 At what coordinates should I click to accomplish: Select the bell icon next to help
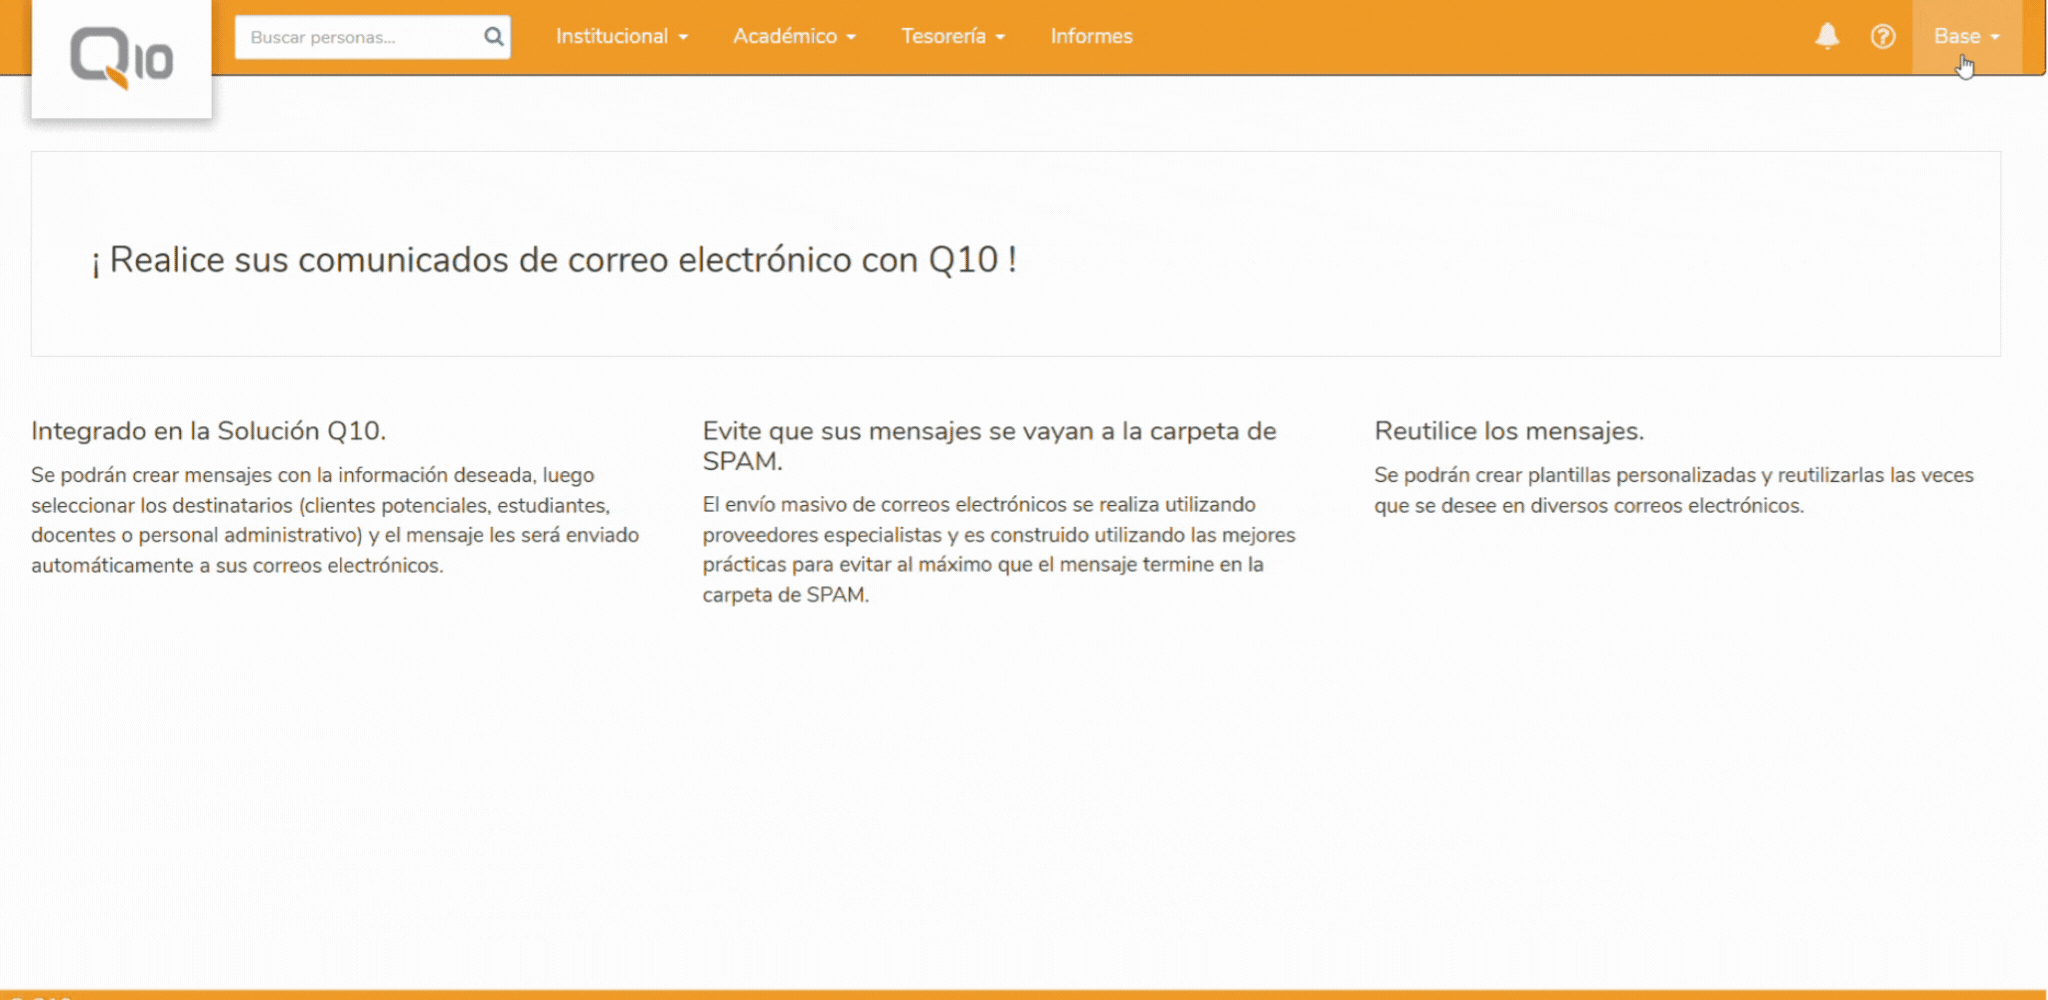1827,36
